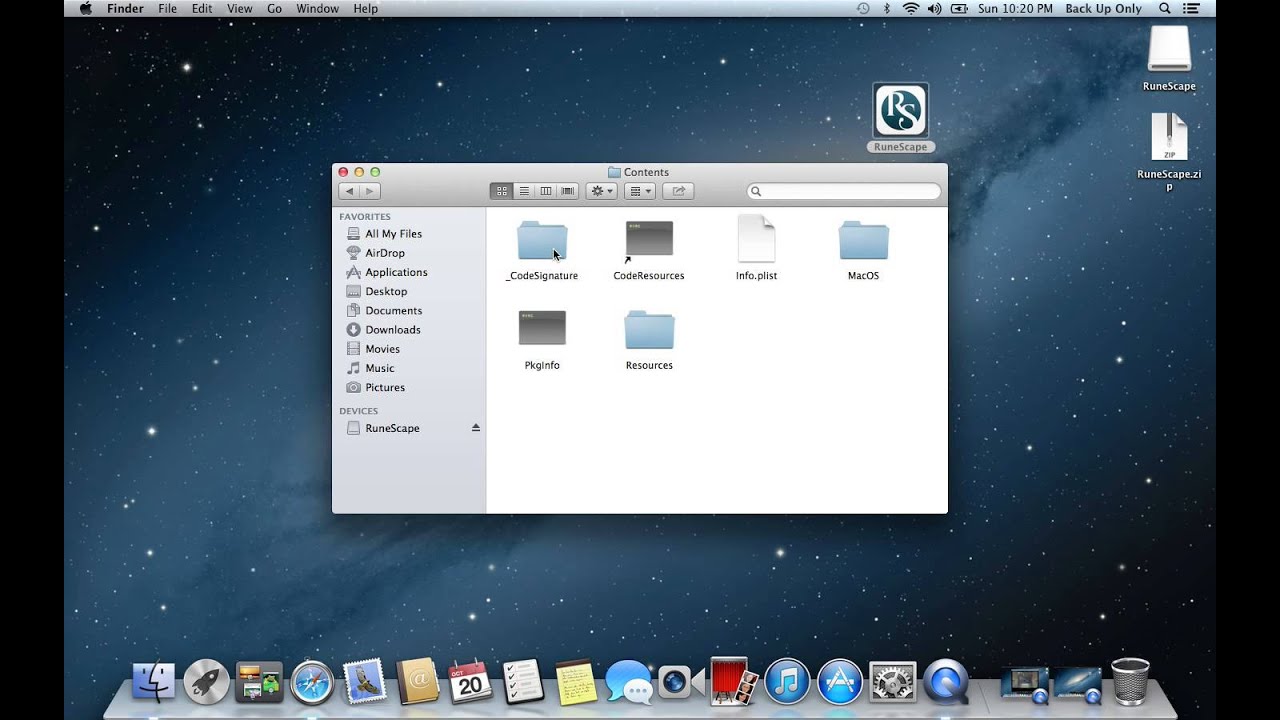1280x720 pixels.
Task: Open the Resources folder
Action: pos(649,329)
